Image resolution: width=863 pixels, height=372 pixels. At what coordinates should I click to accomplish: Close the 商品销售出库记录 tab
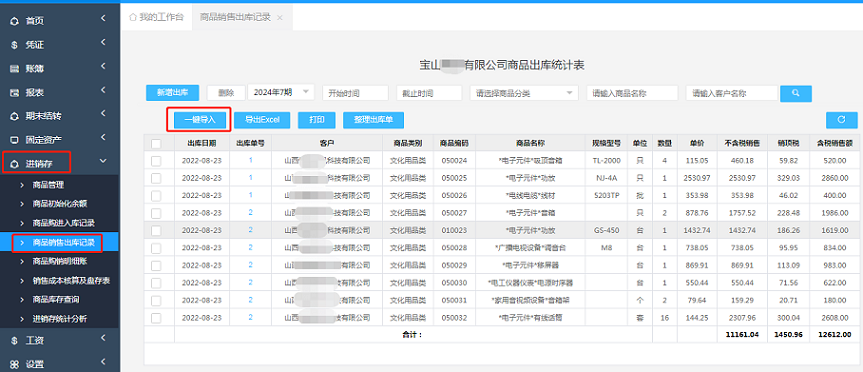[280, 18]
